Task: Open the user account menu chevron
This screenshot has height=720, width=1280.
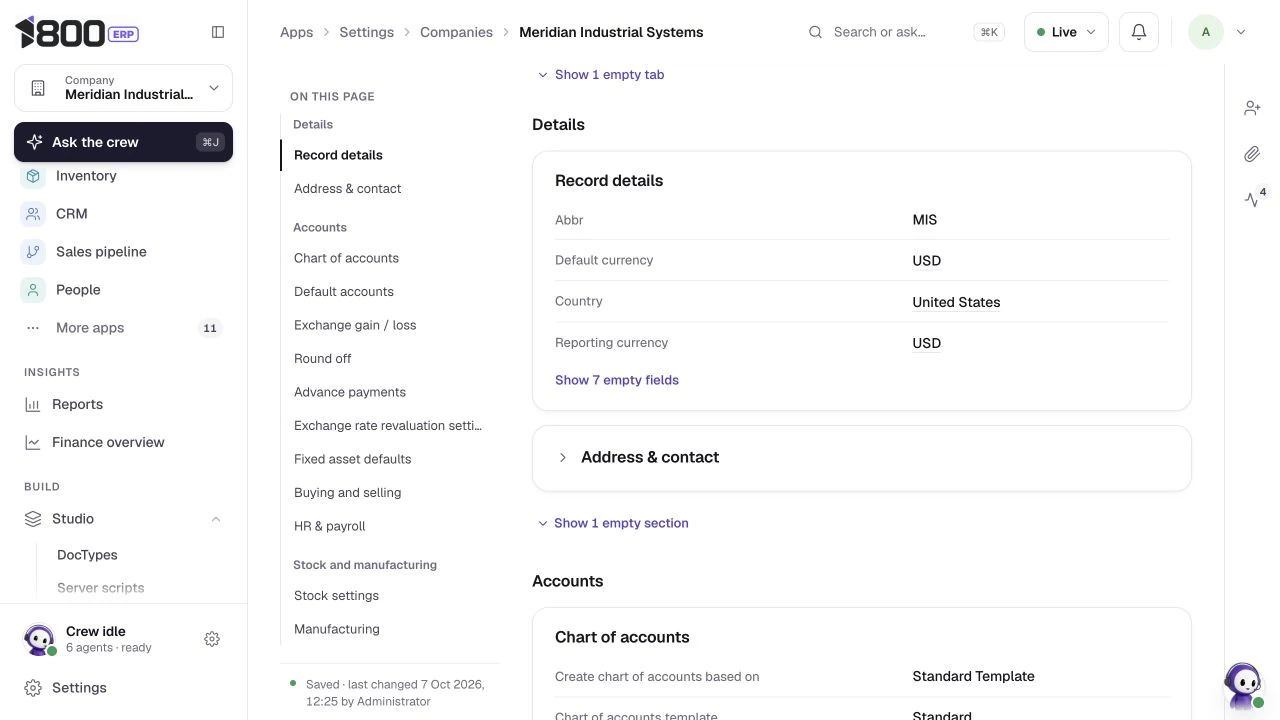Action: pos(1241,32)
